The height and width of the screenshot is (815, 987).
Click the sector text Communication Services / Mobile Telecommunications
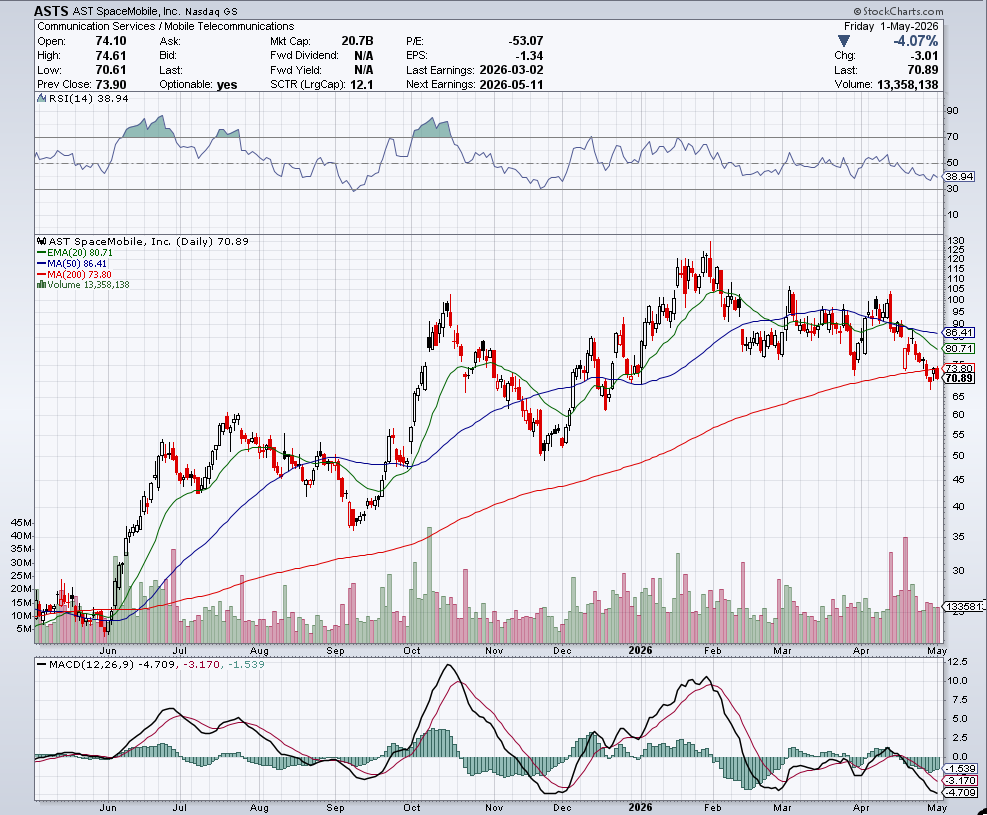tap(166, 26)
